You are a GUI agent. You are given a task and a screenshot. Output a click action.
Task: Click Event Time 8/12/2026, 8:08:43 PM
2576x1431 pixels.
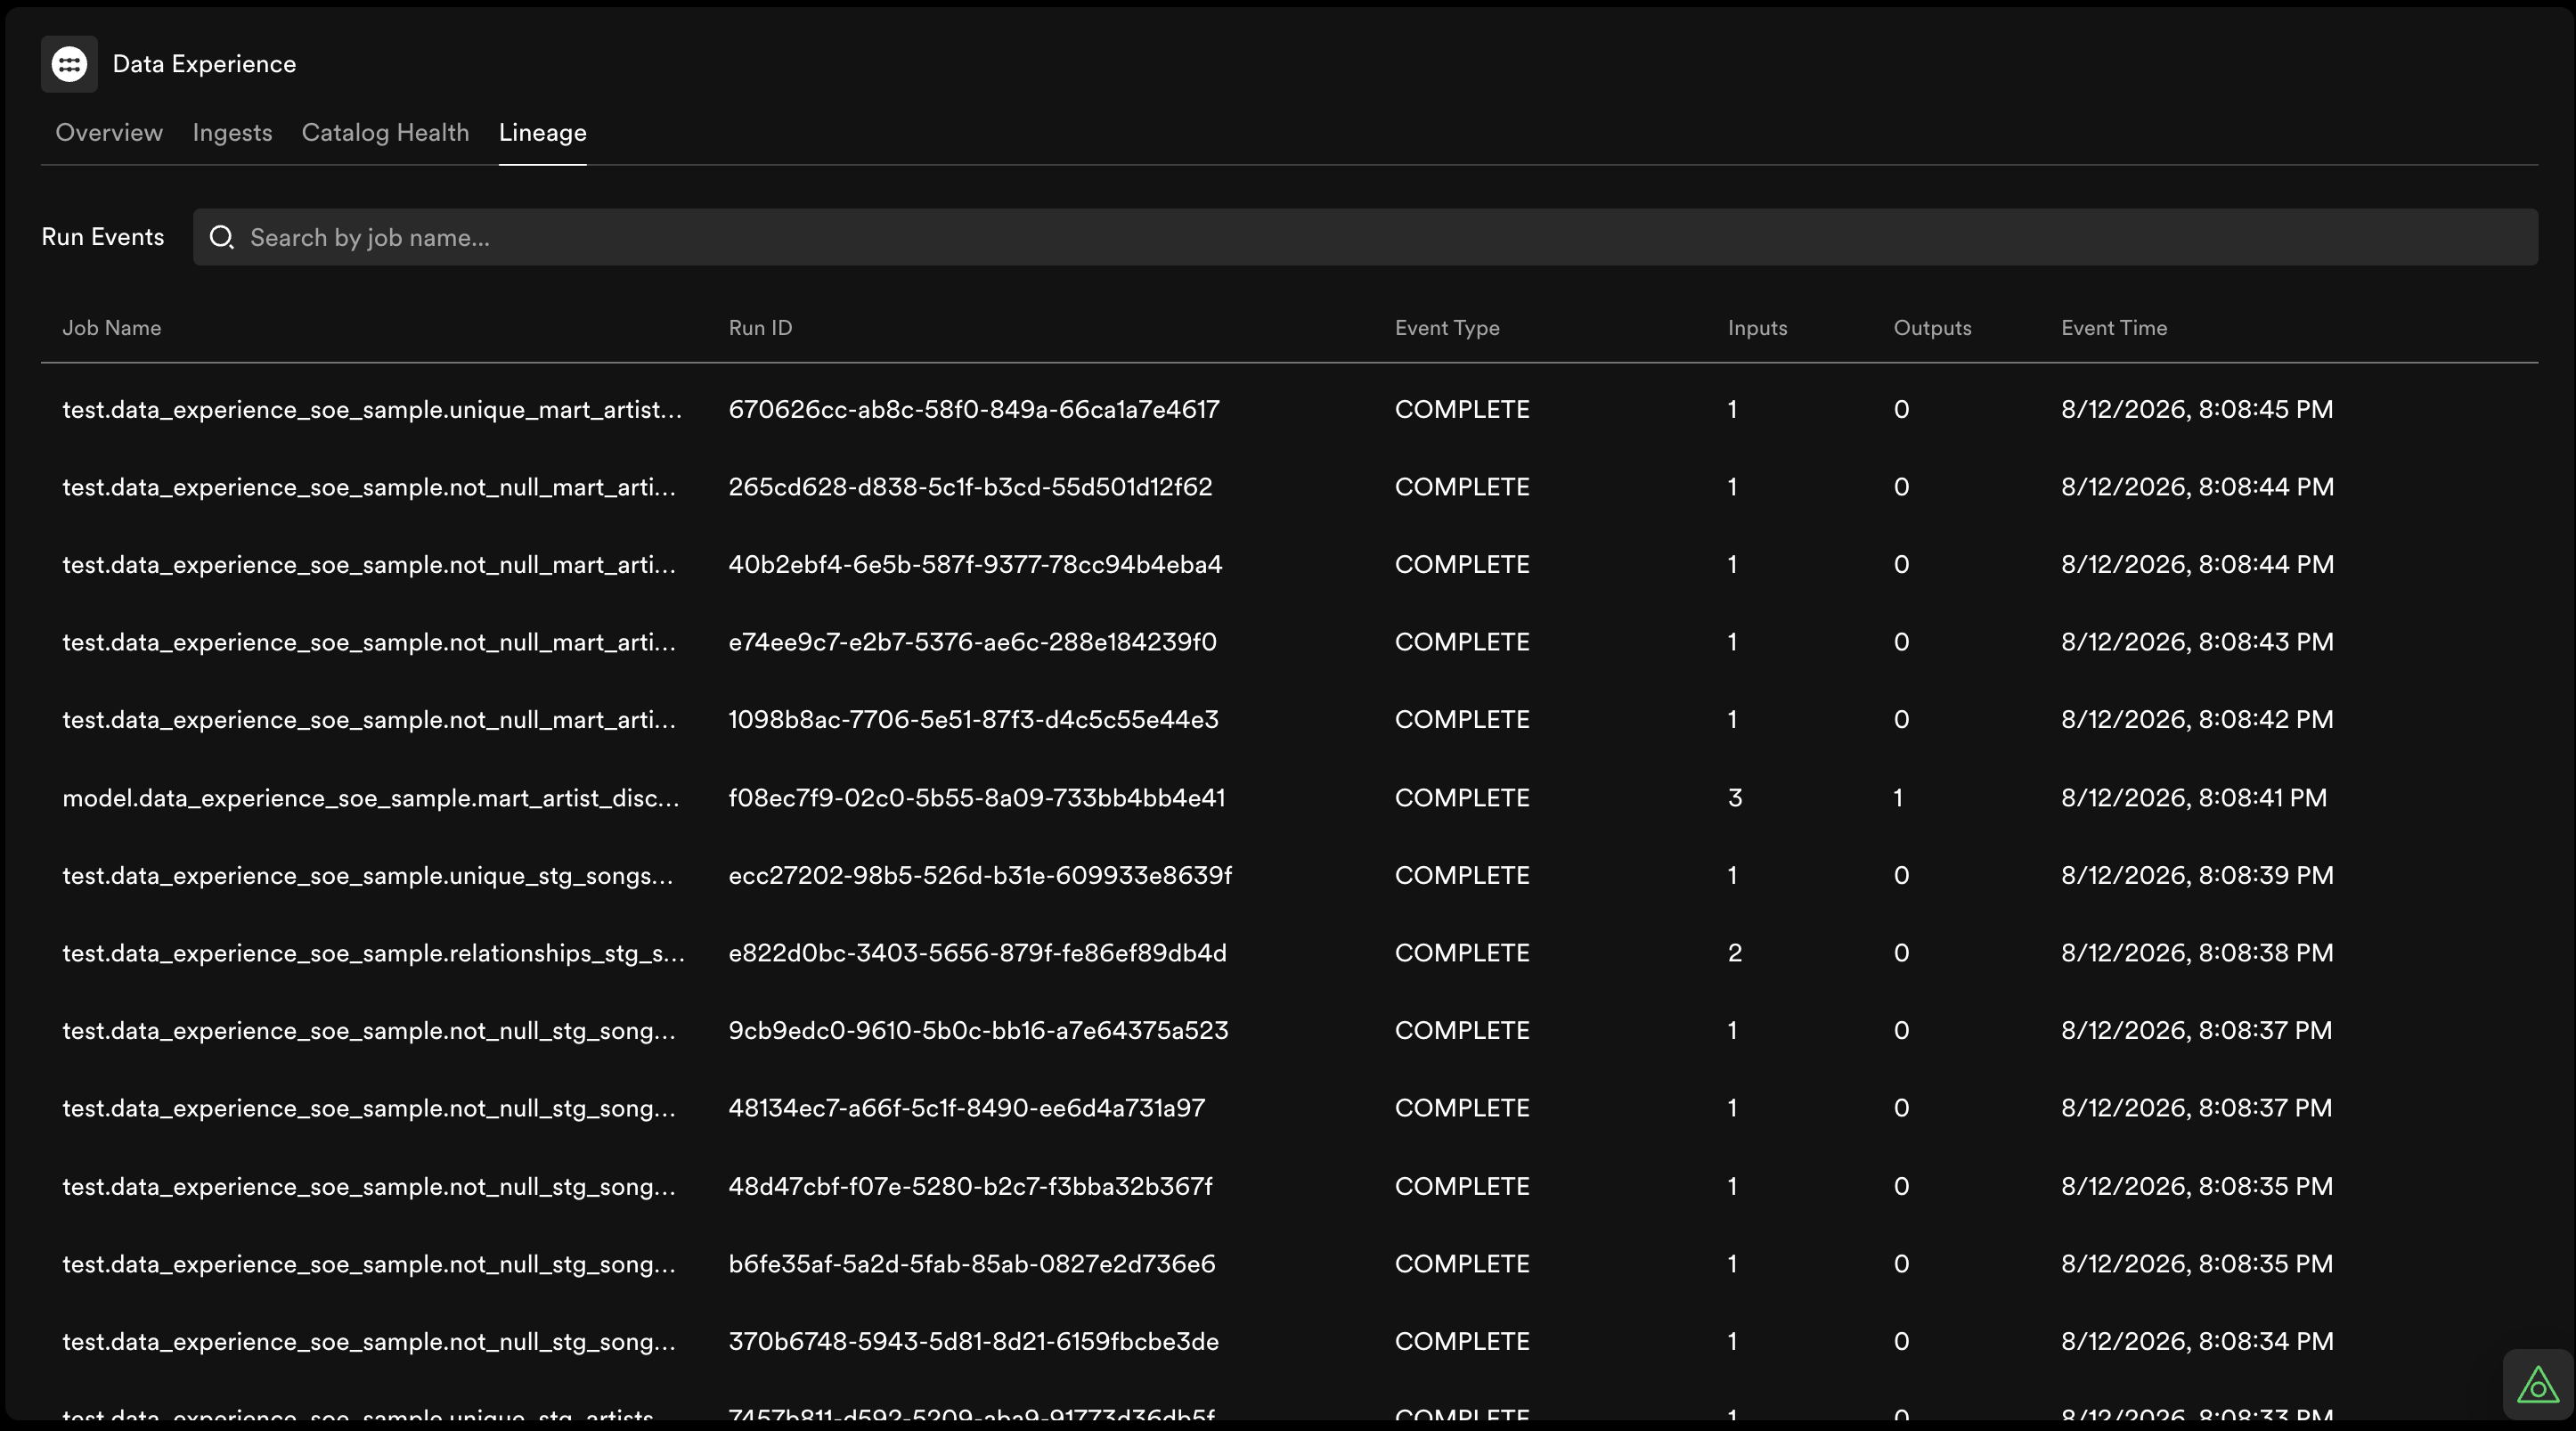click(x=2197, y=642)
